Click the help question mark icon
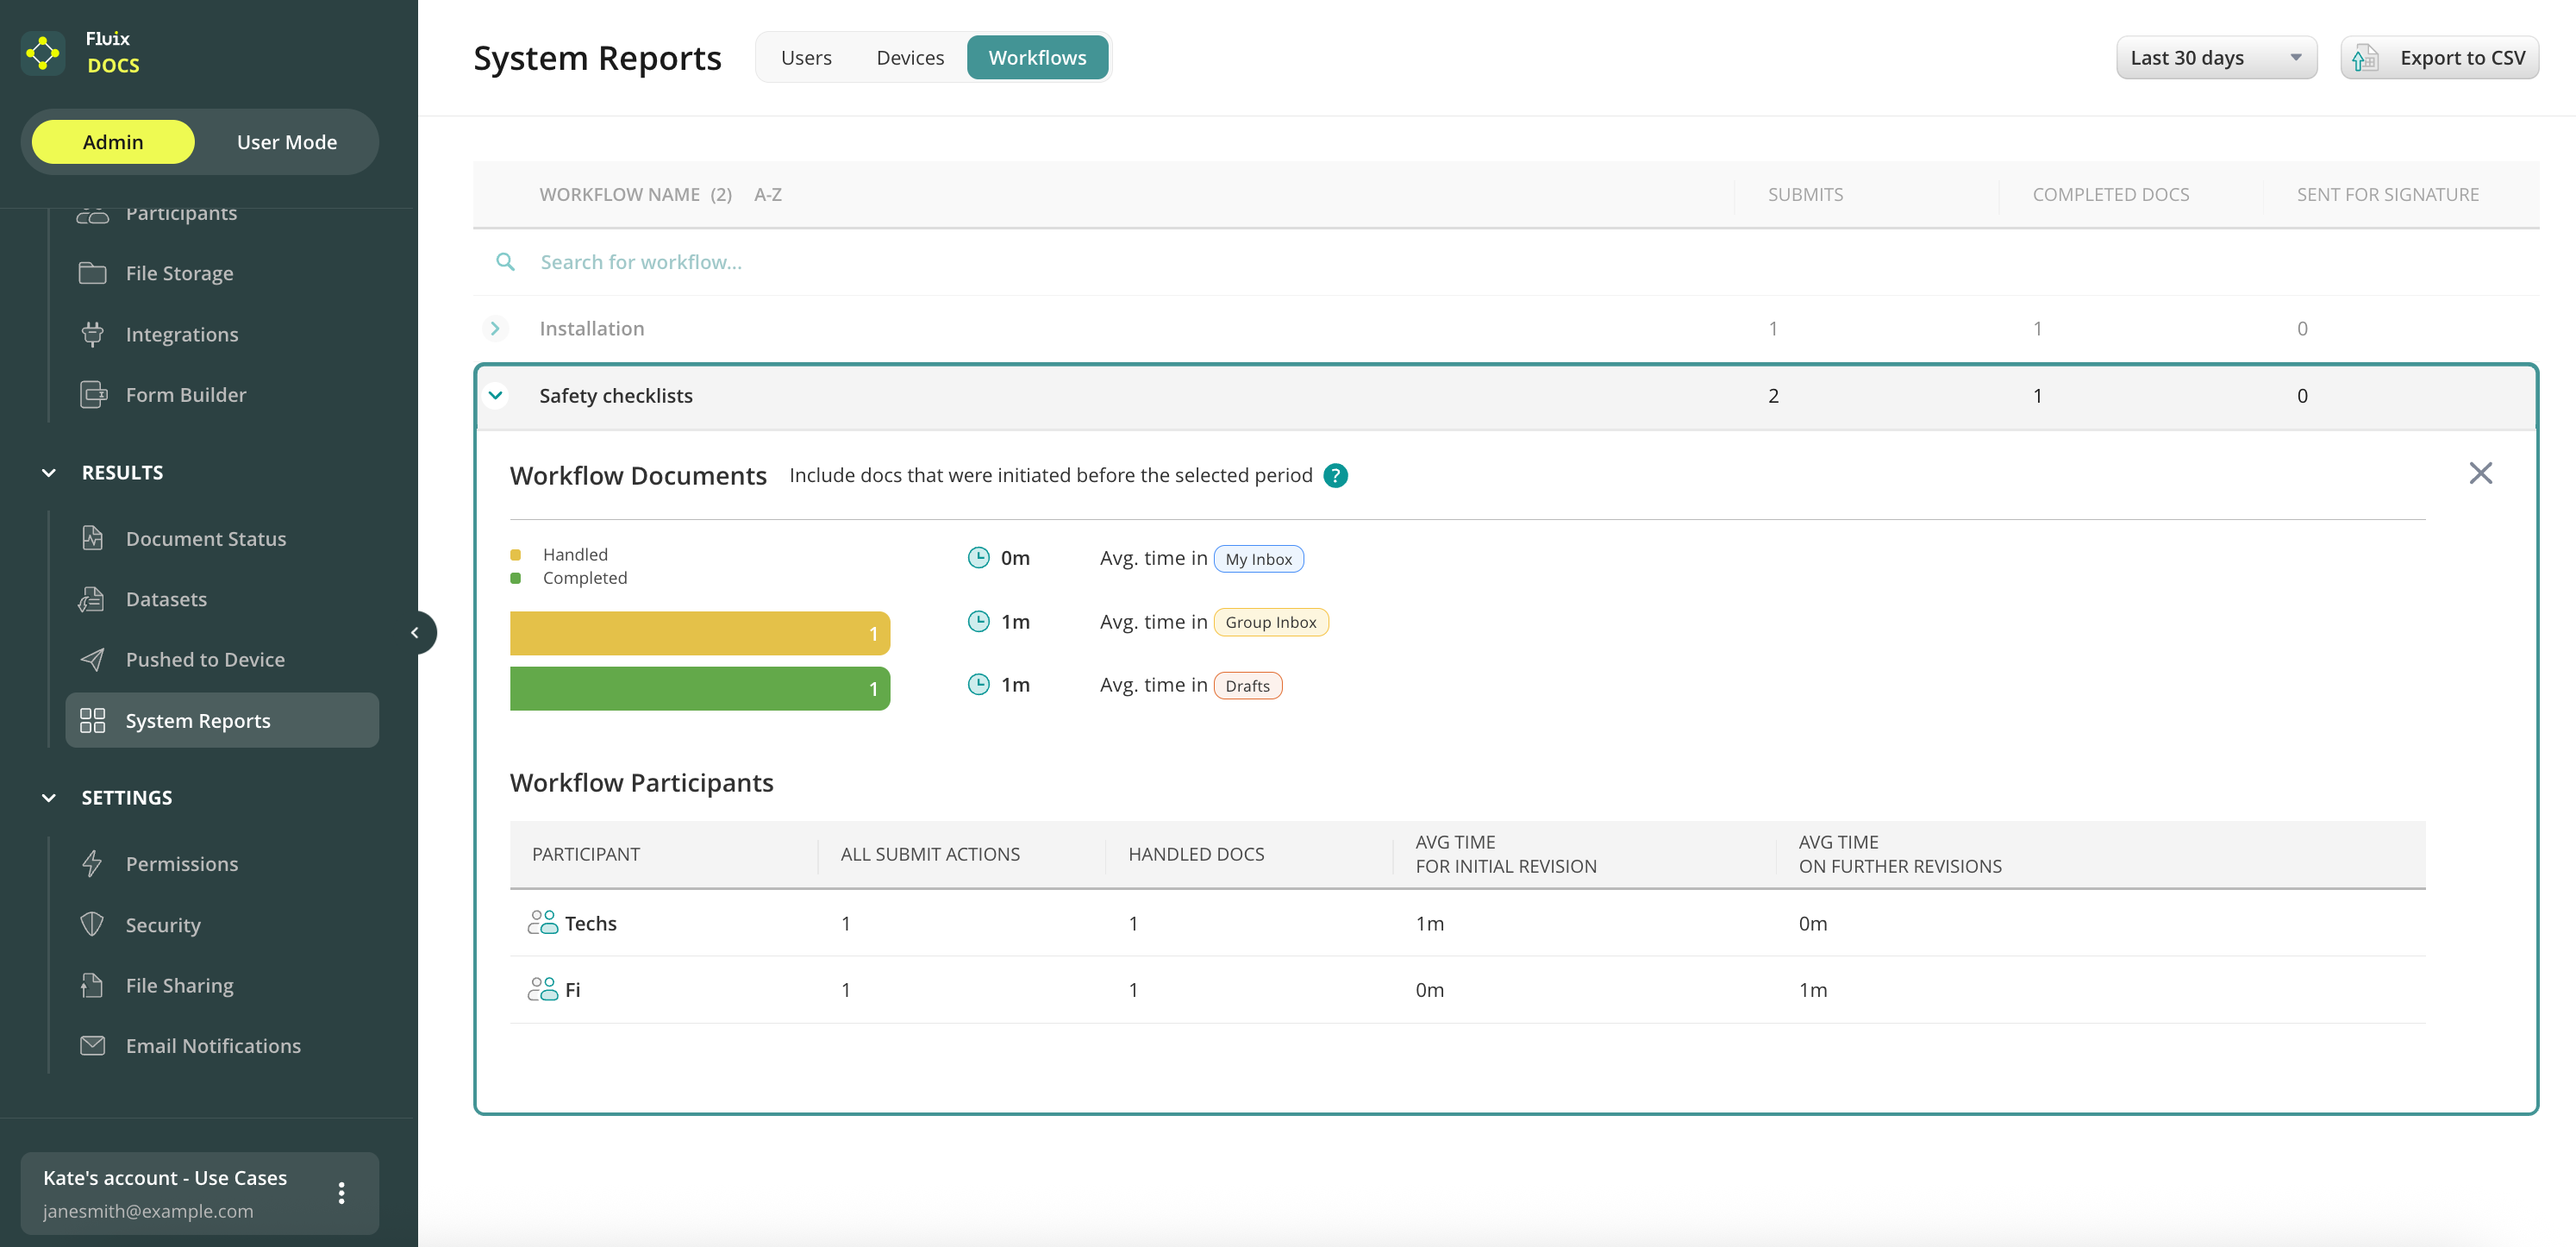This screenshot has height=1247, width=2576. (x=1335, y=475)
